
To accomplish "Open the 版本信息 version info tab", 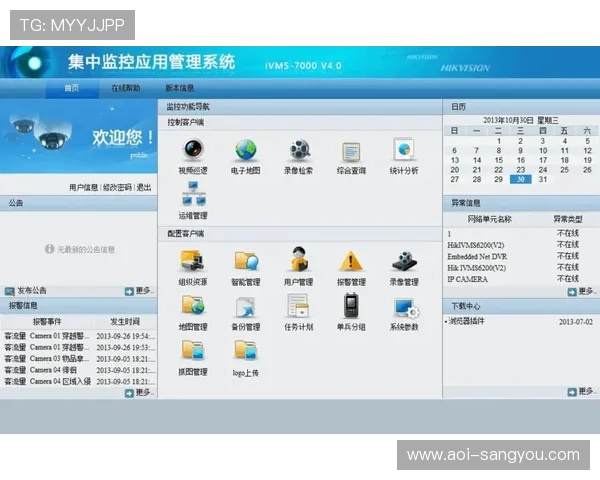I will pos(179,88).
